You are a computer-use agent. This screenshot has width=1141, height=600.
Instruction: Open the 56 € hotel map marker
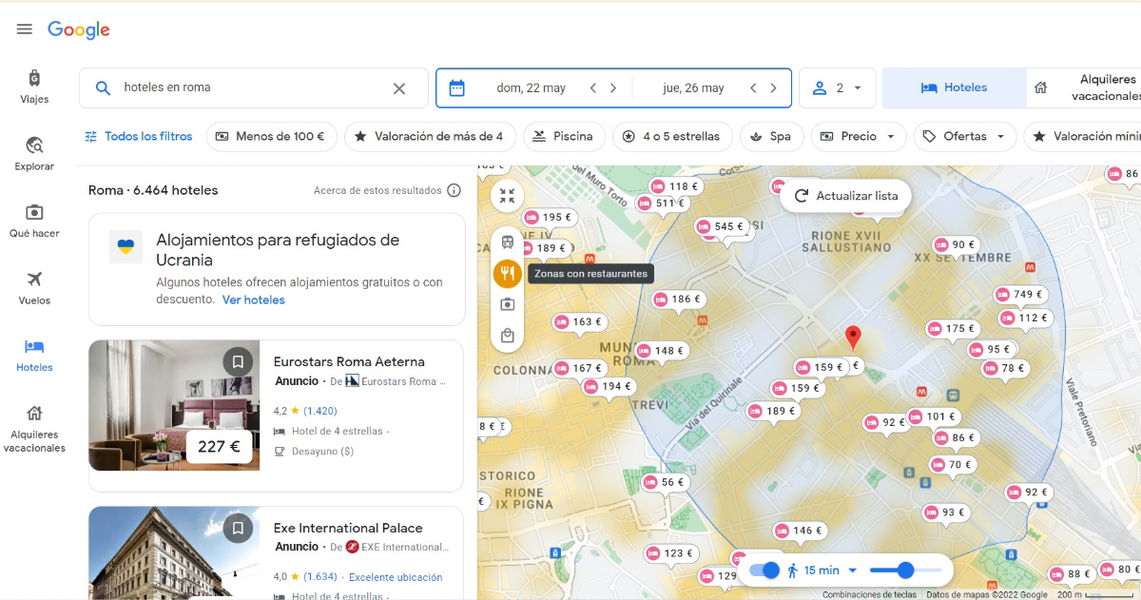[665, 482]
